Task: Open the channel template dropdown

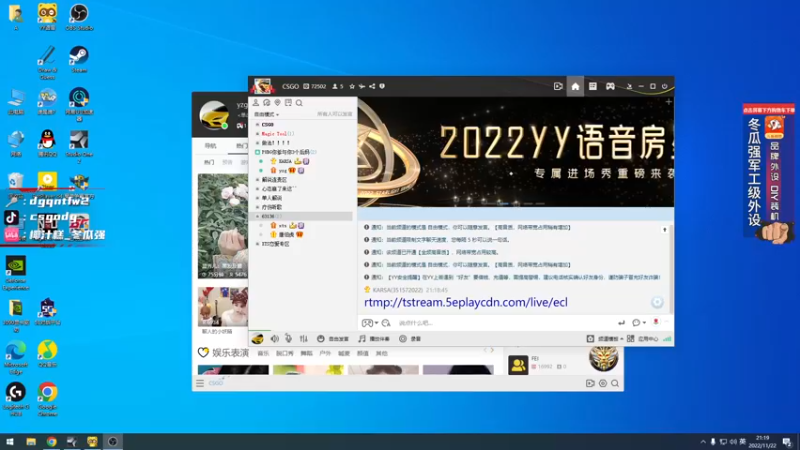Action: (x=605, y=339)
